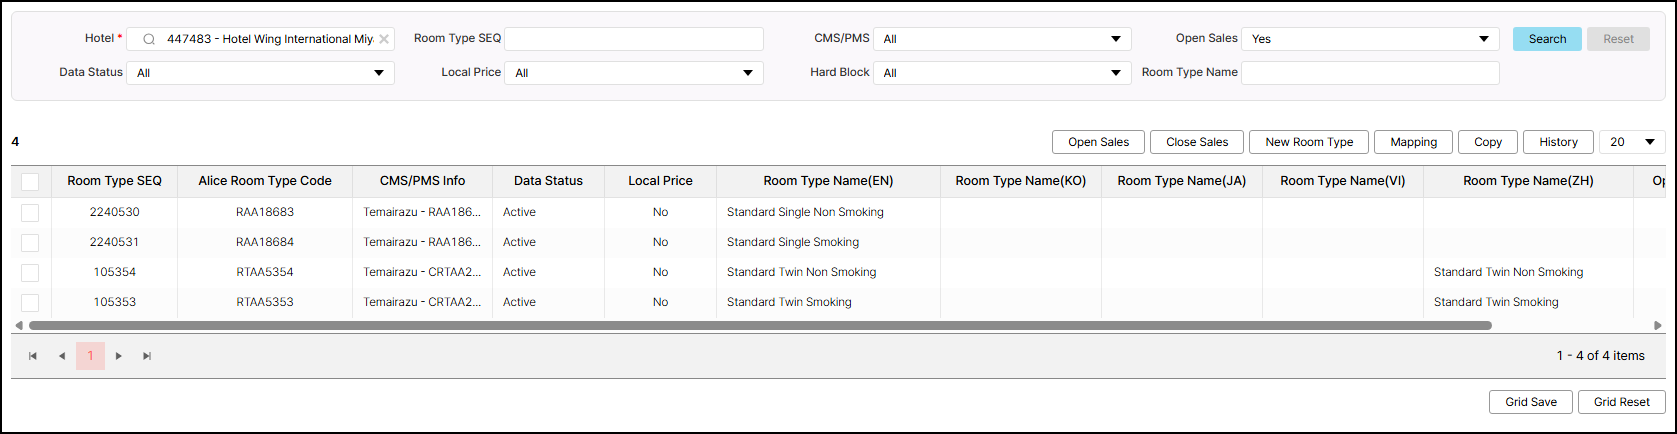Click the horizontal scrollbar of the grid
The height and width of the screenshot is (434, 1677).
coord(760,326)
